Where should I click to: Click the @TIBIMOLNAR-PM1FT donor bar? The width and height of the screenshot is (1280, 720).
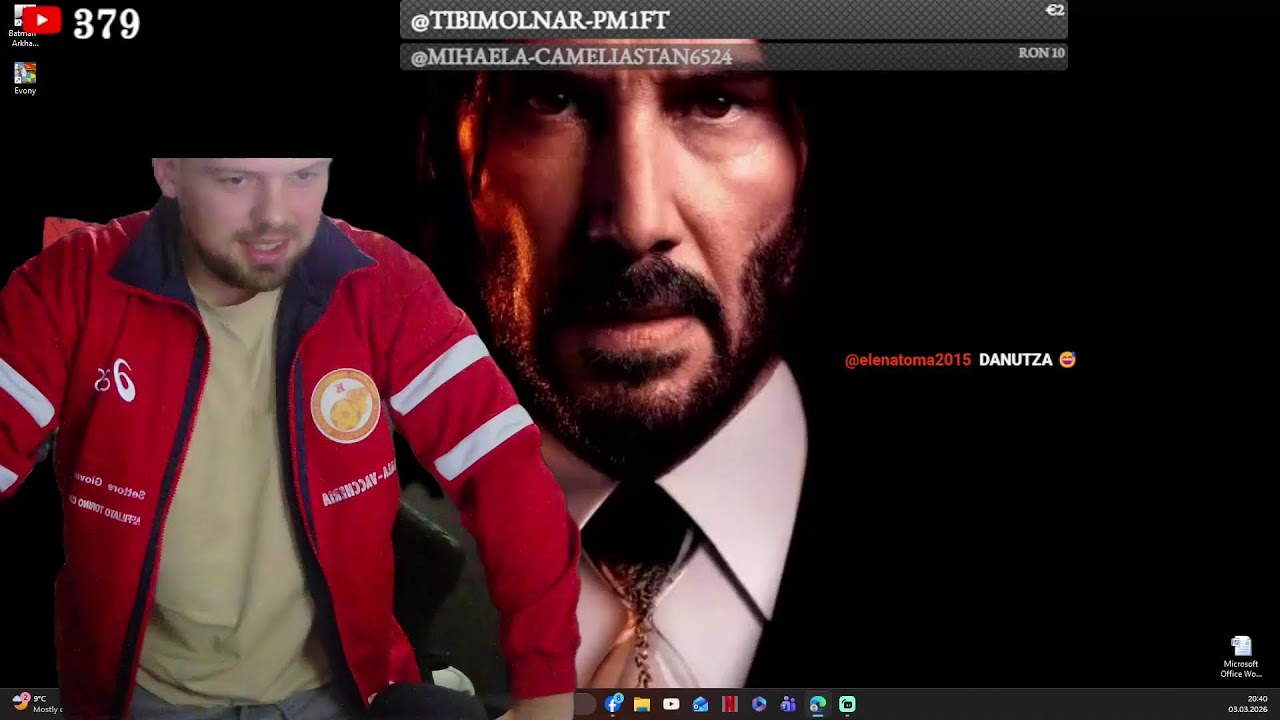[x=733, y=20]
